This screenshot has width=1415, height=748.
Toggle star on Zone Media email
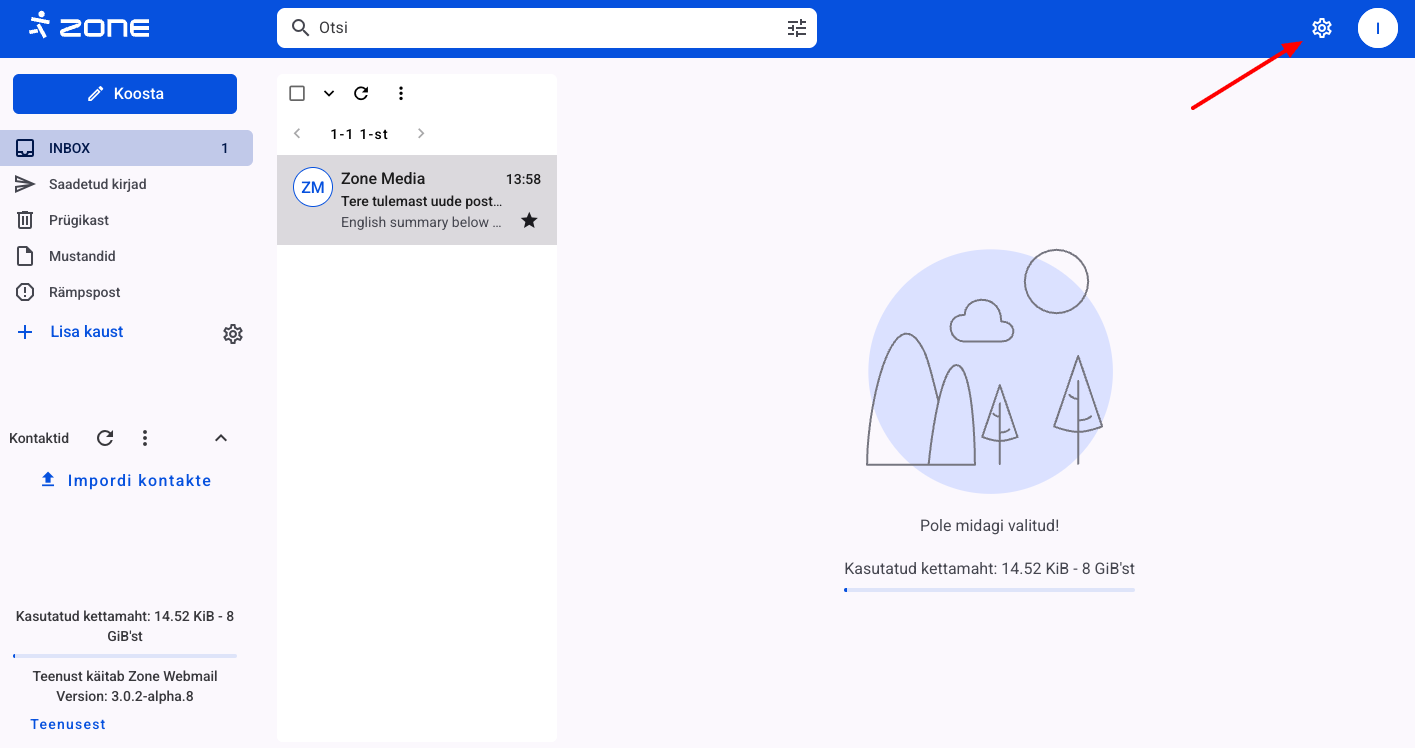(529, 220)
